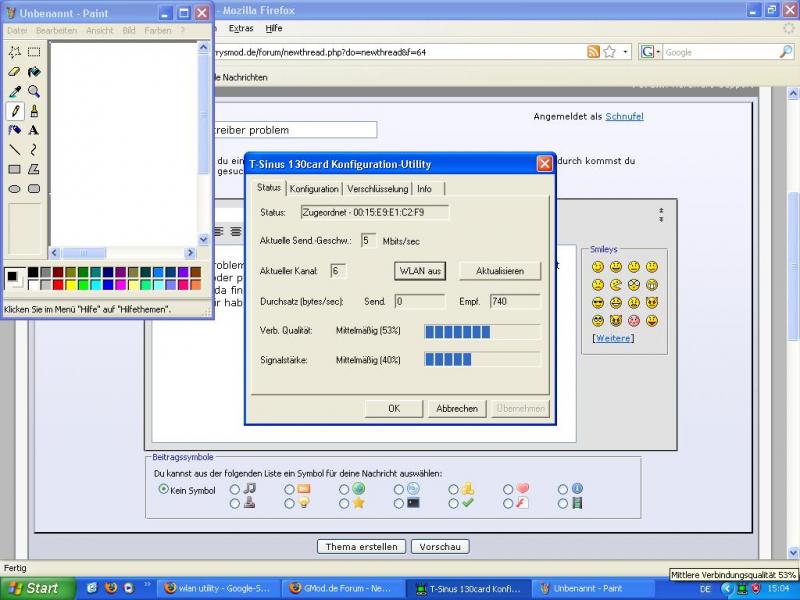
Task: Open the Google search engine dropdown
Action: [x=651, y=52]
